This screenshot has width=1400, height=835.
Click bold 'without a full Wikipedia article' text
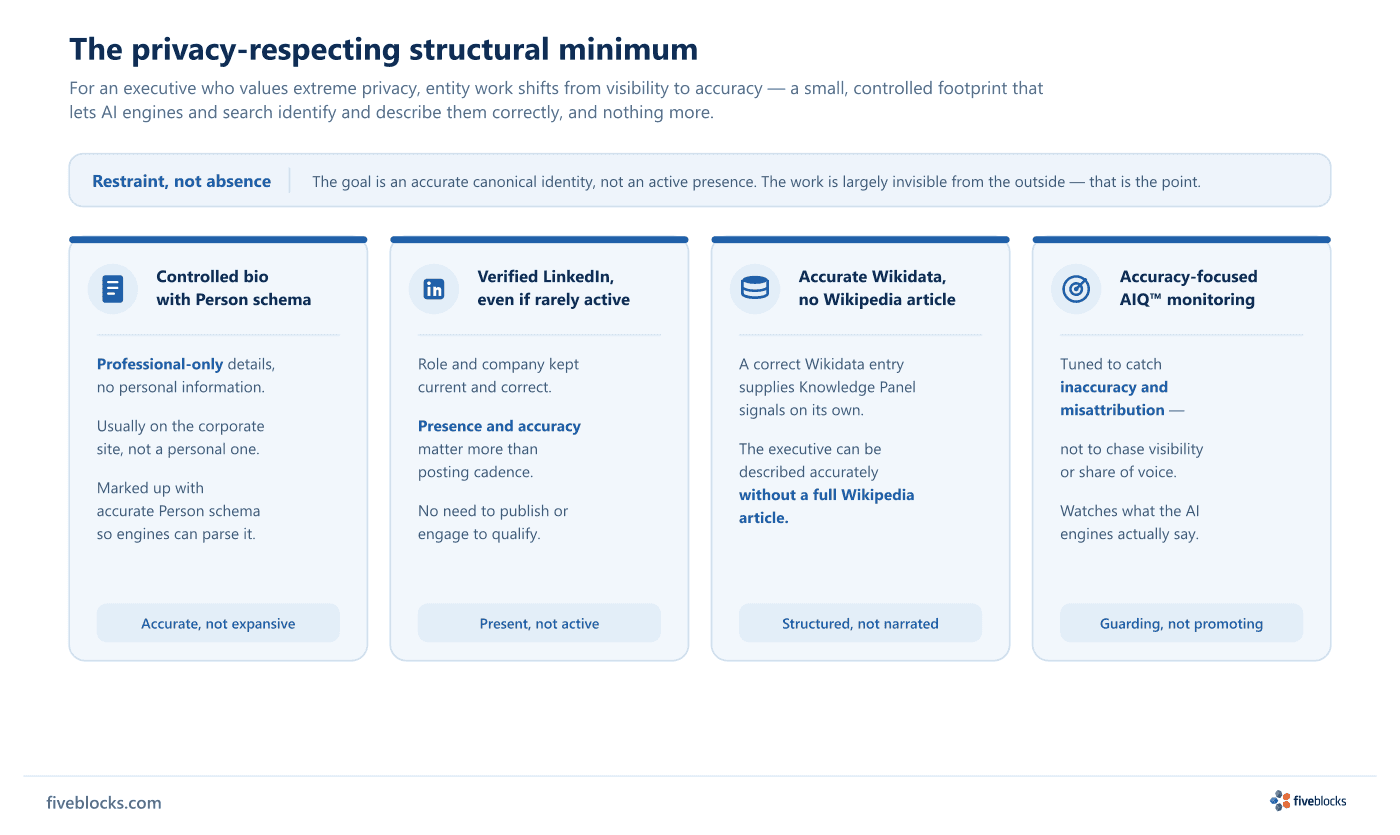tap(827, 506)
